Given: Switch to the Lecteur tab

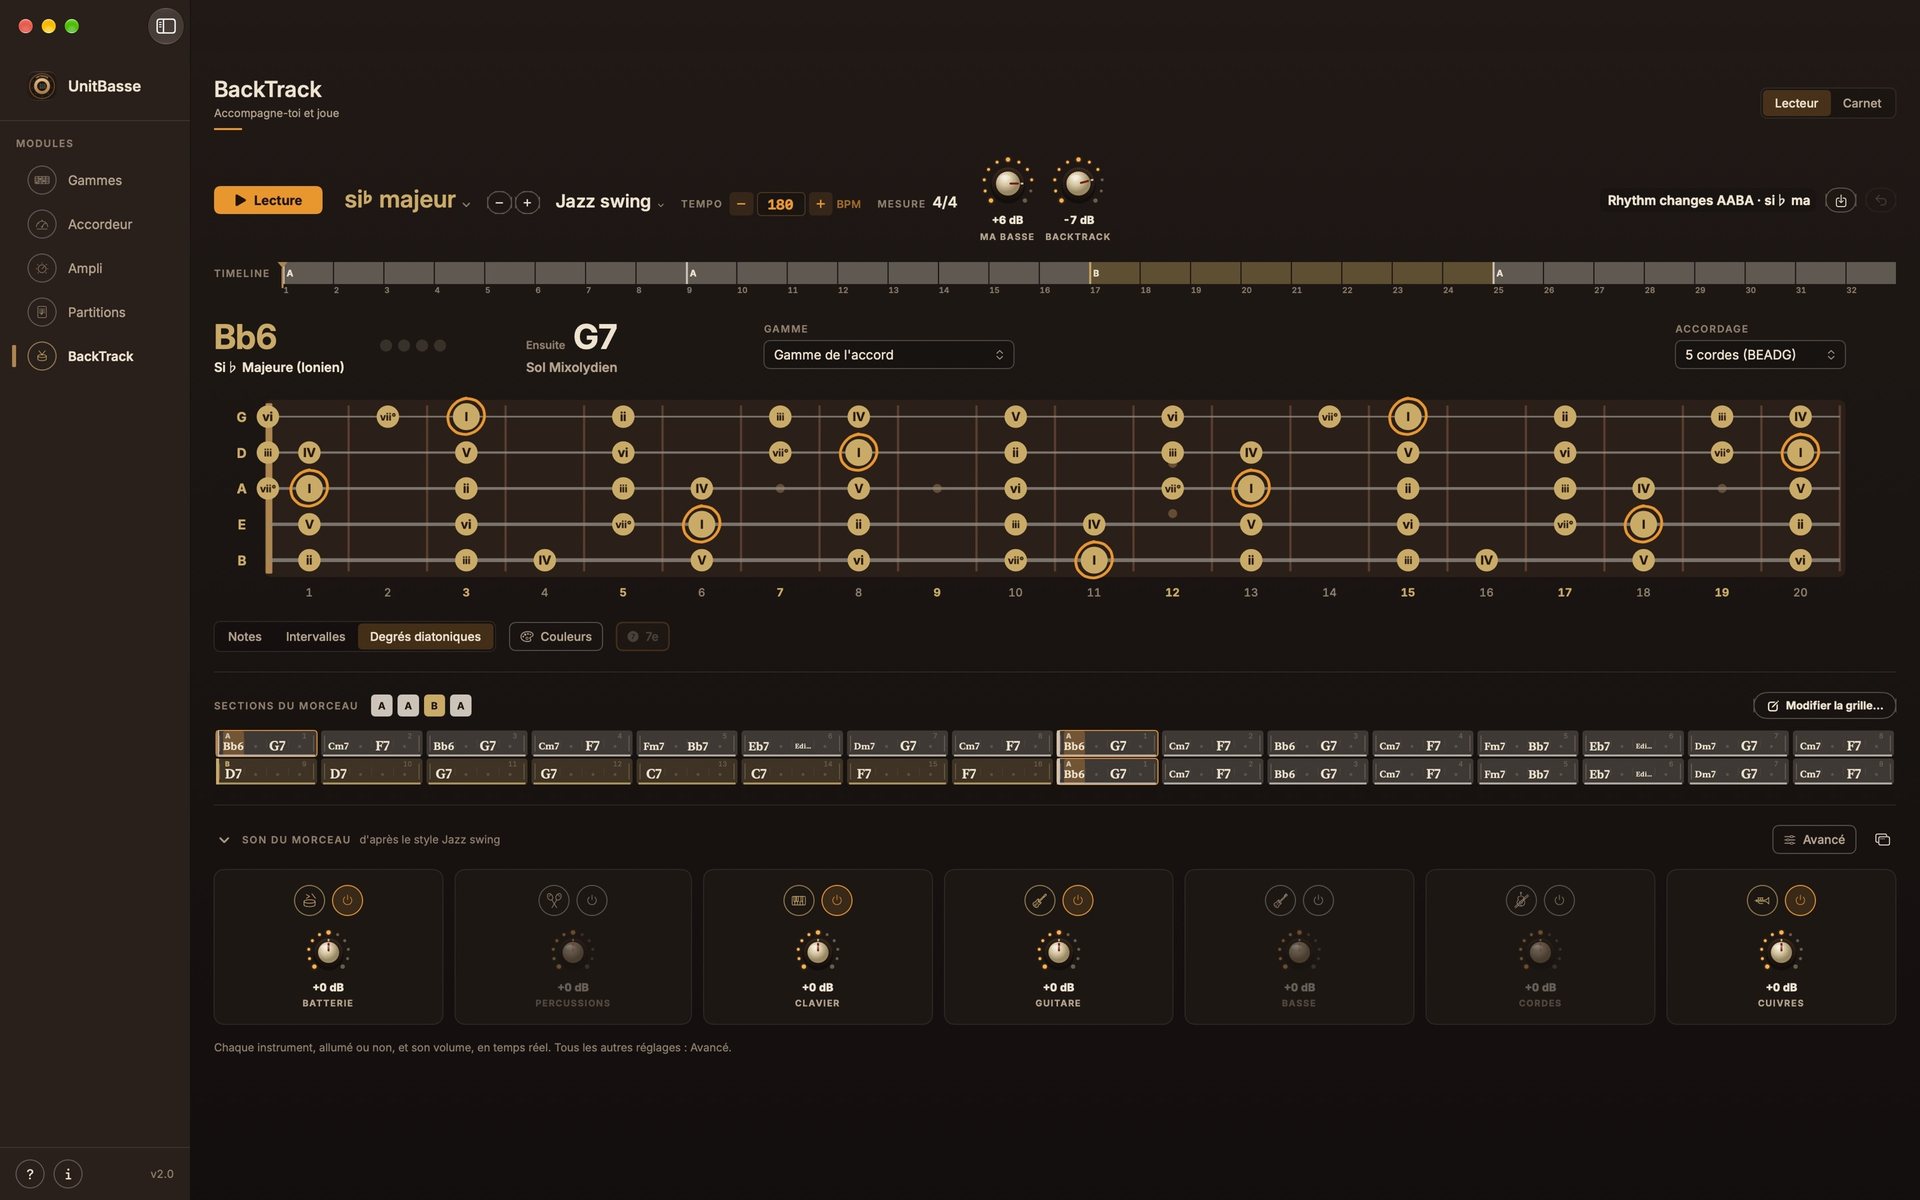Looking at the screenshot, I should tap(1796, 103).
